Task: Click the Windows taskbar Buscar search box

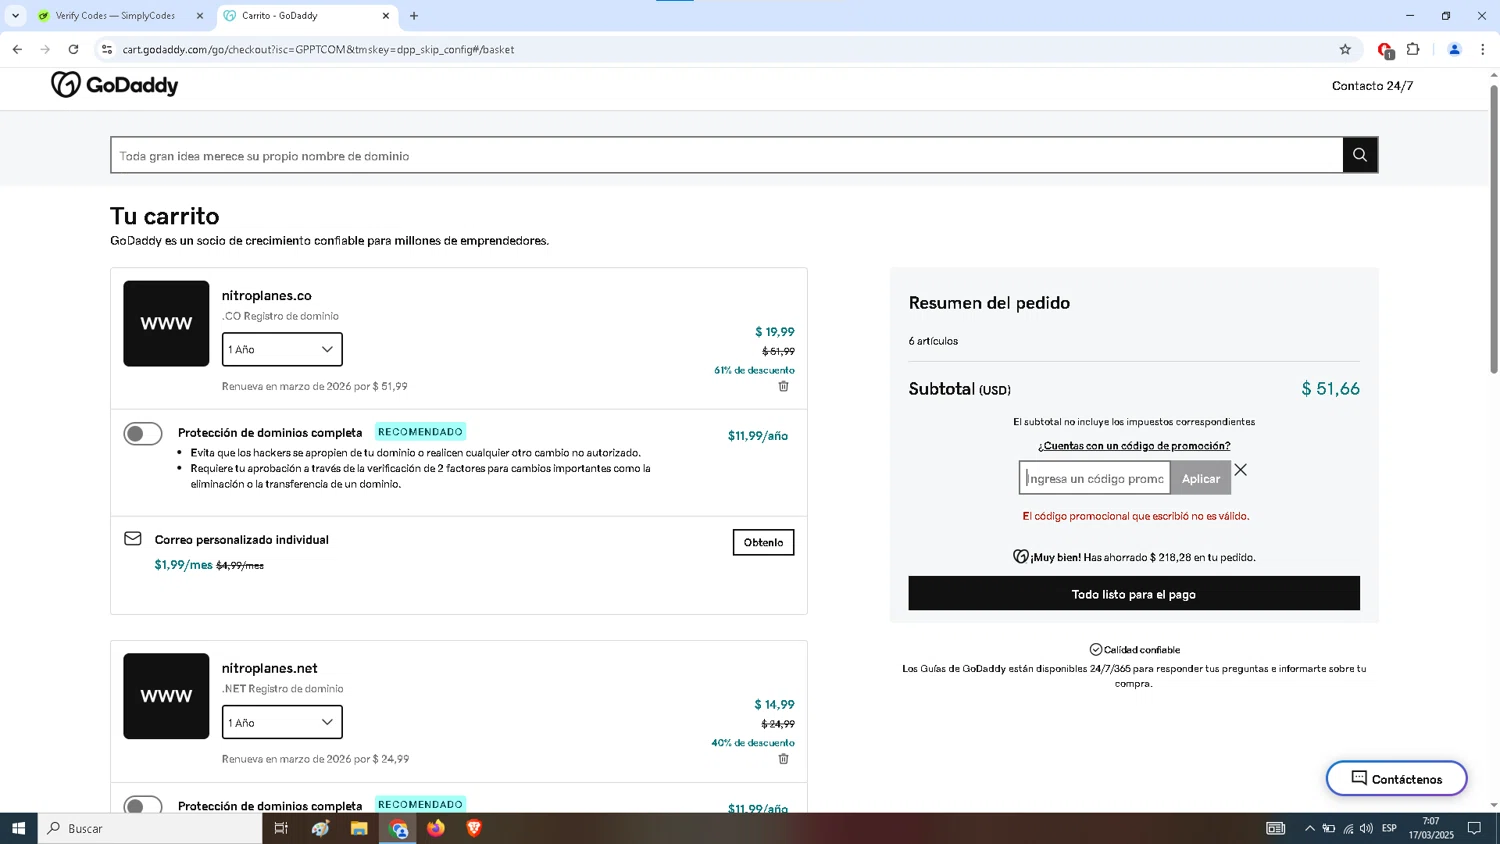Action: click(150, 828)
